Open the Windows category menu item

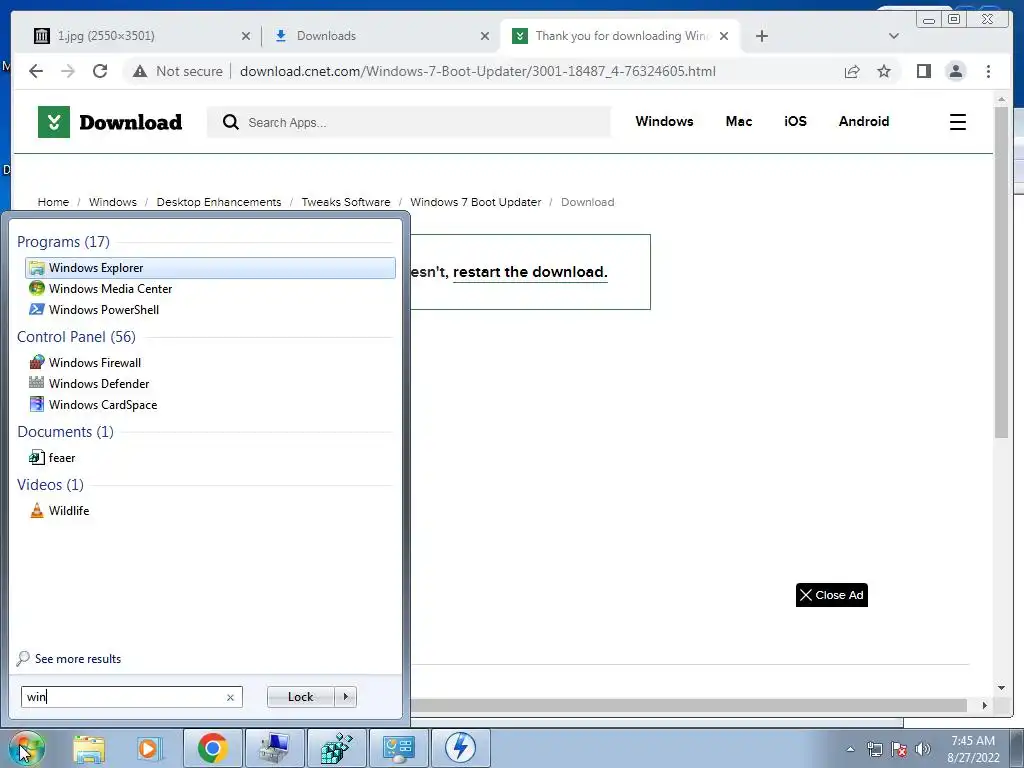(664, 121)
